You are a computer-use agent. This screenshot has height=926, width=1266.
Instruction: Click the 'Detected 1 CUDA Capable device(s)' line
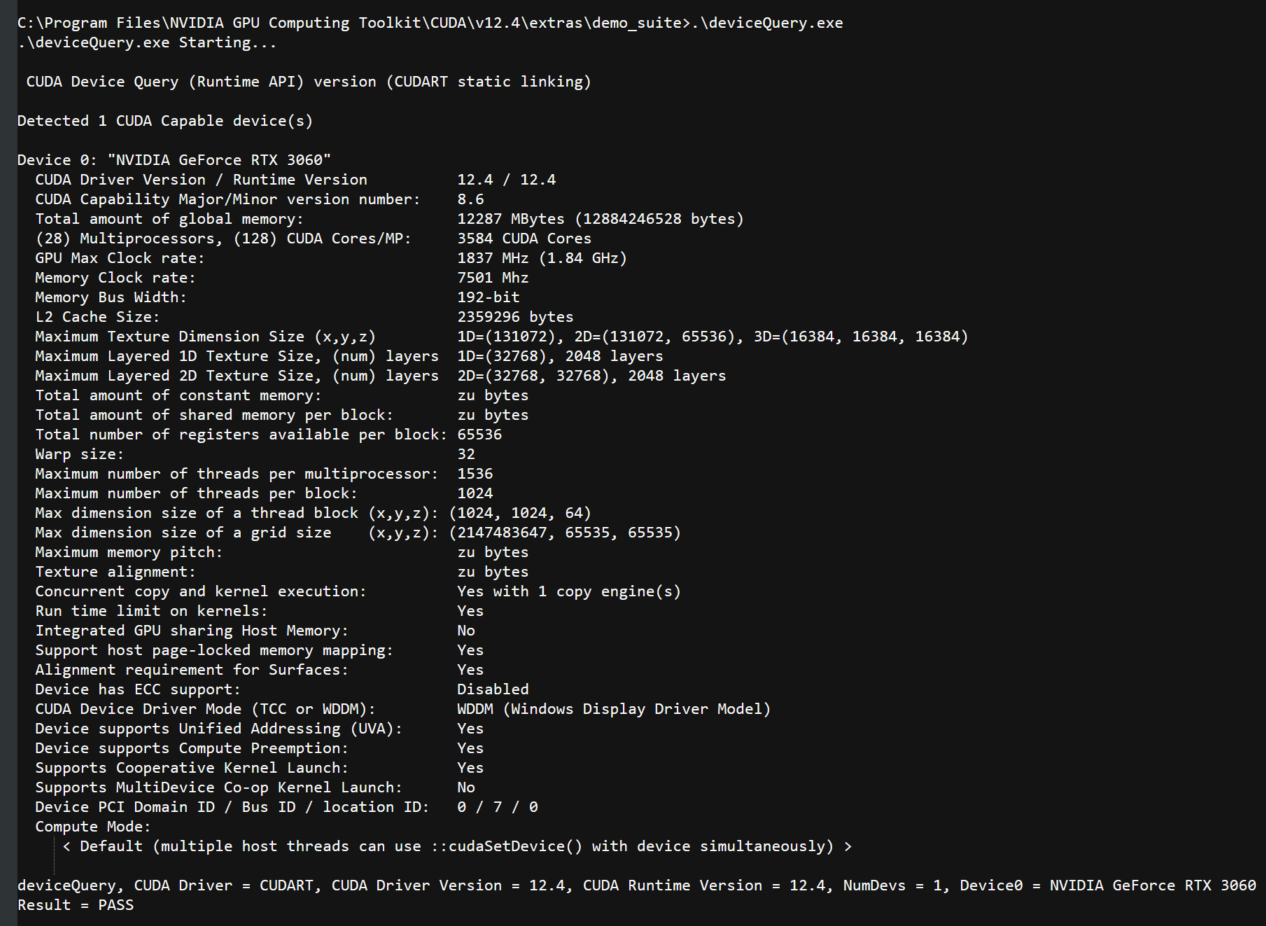165,121
